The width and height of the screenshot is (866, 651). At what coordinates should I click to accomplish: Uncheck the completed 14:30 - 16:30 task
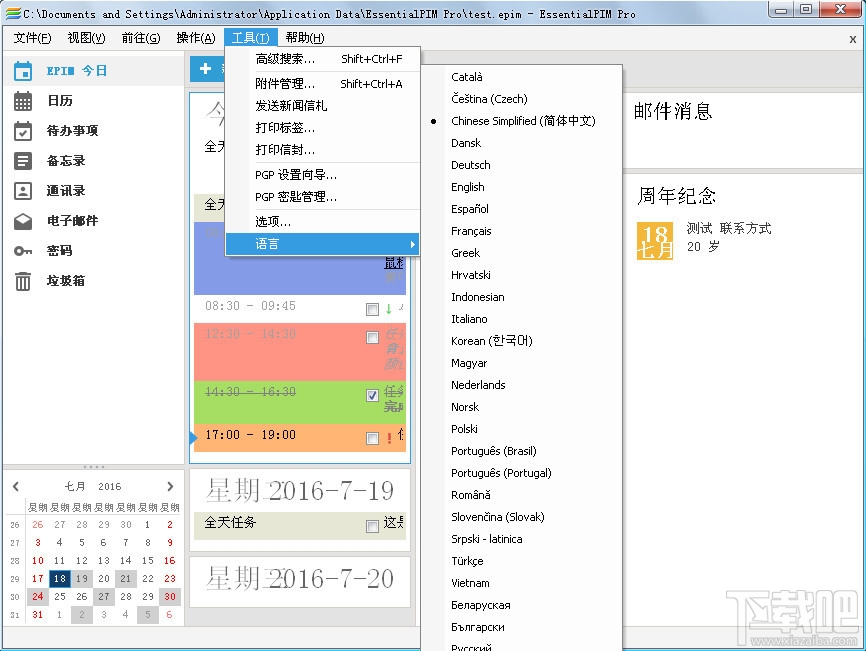click(372, 394)
